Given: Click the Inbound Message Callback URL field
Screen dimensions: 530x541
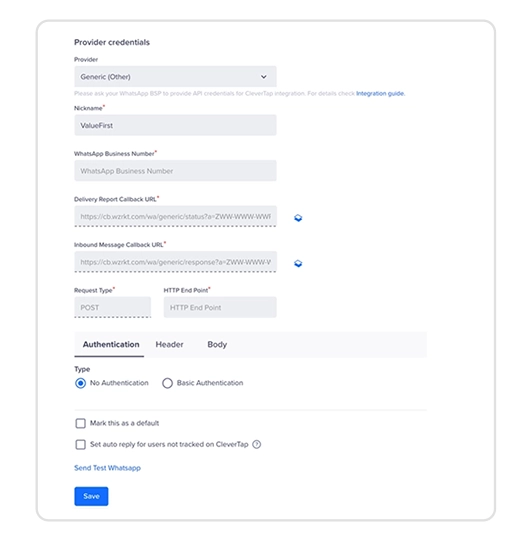Looking at the screenshot, I should pos(175,262).
